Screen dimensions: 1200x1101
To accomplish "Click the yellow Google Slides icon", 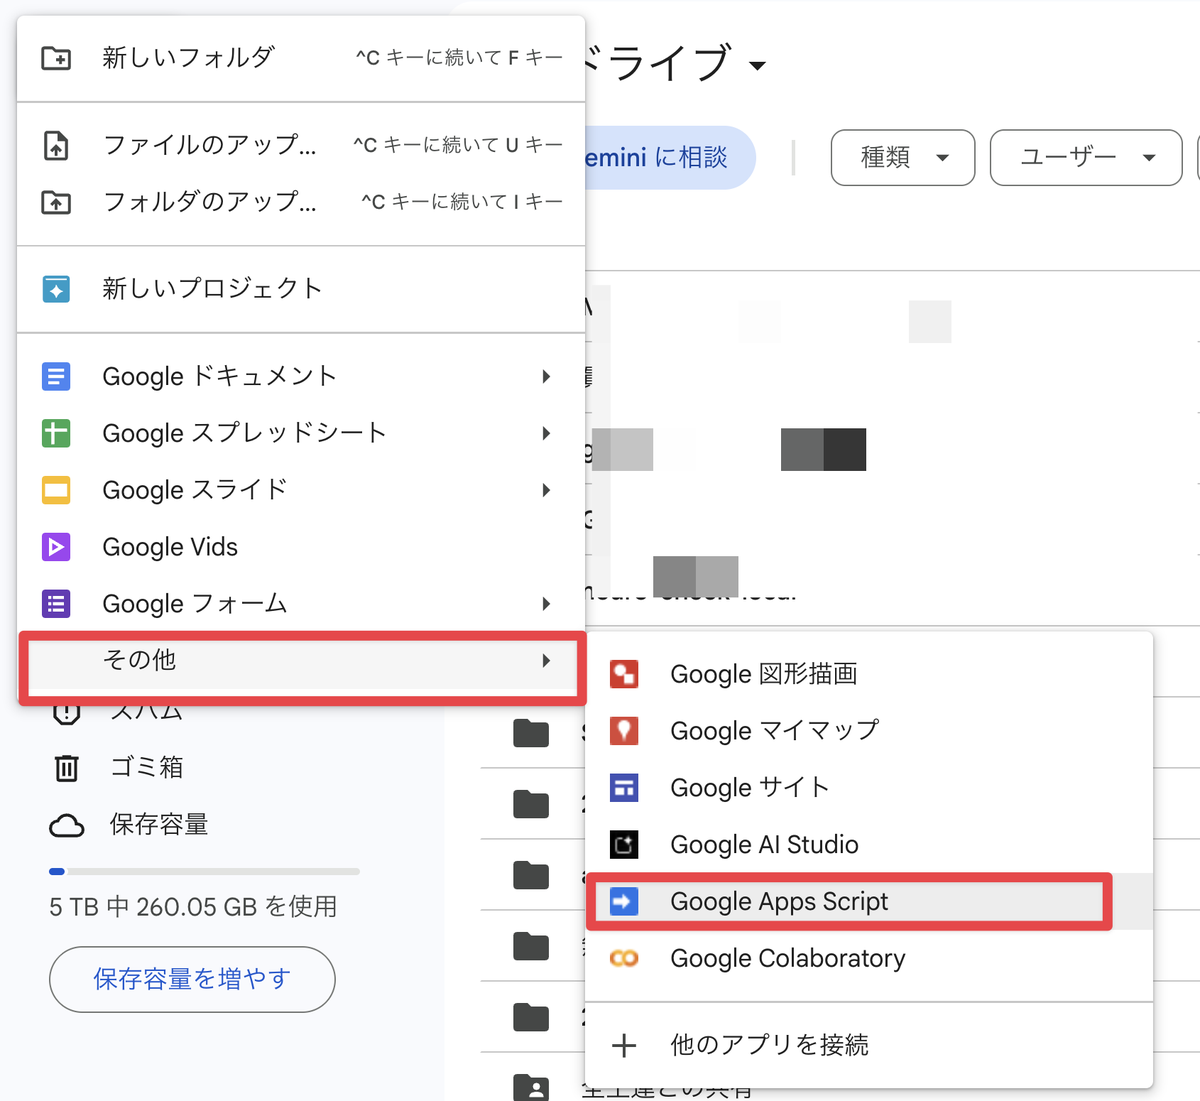I will (x=56, y=490).
